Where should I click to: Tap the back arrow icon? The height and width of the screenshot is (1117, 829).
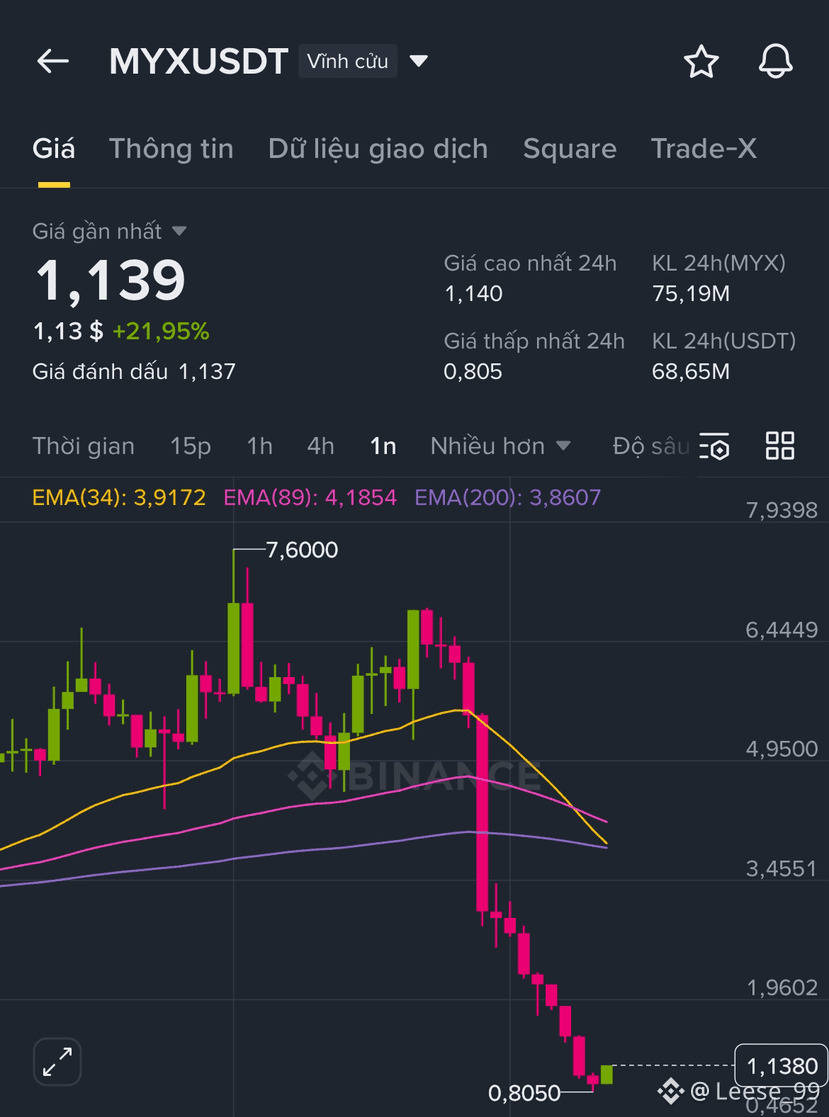53,61
